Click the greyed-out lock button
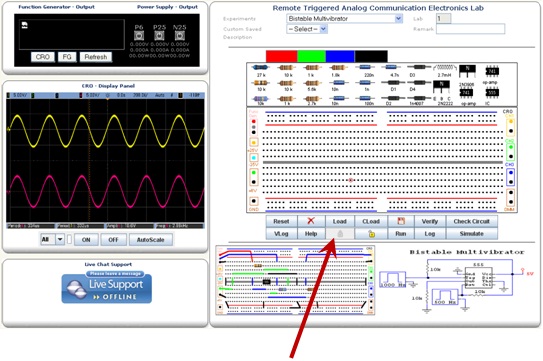 tap(340, 234)
